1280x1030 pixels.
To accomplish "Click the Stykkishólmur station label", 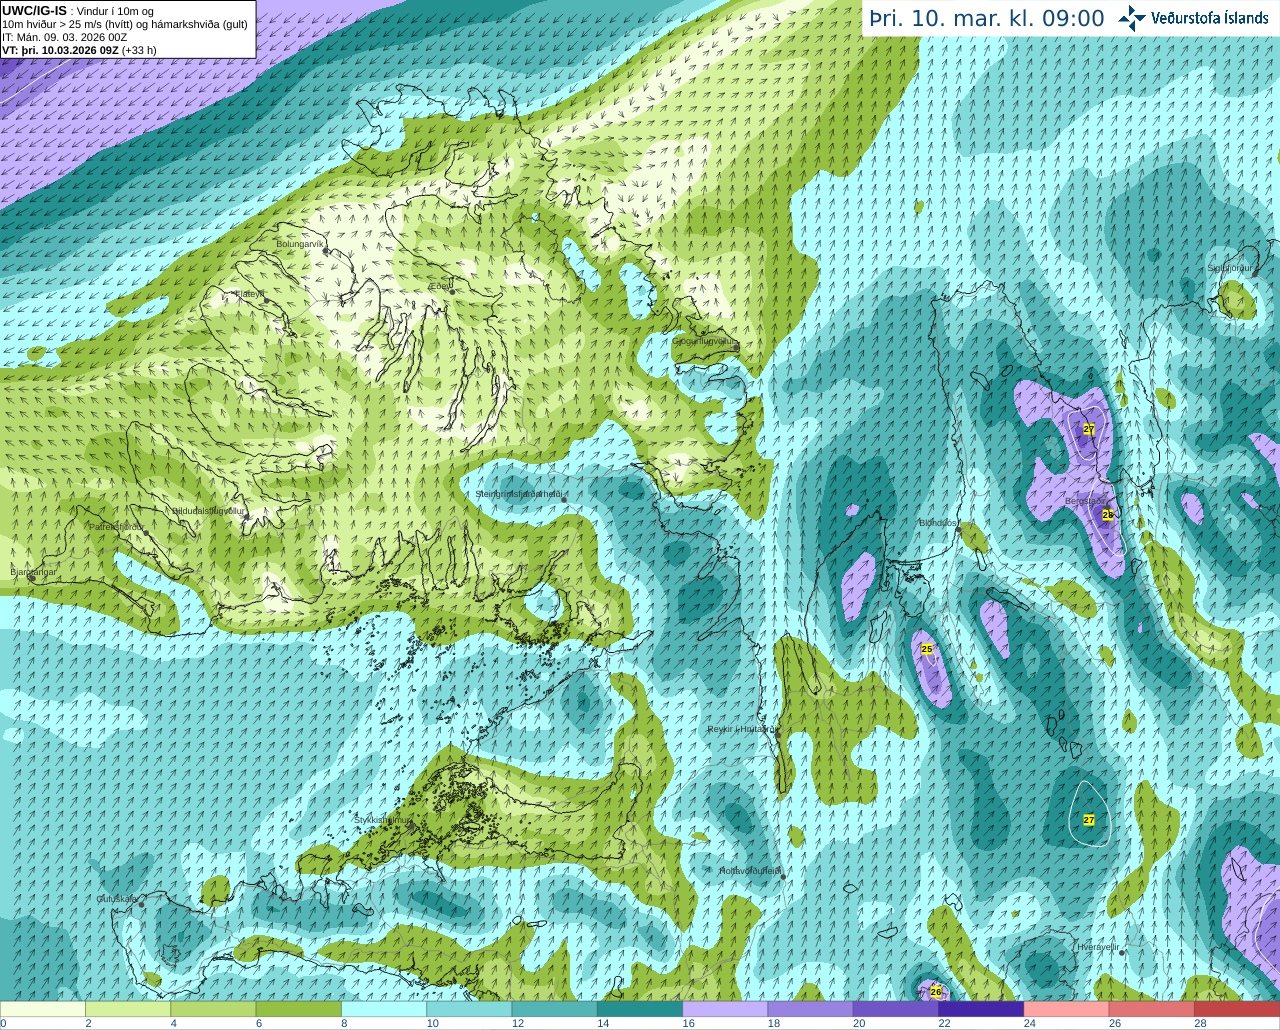I will pos(382,820).
